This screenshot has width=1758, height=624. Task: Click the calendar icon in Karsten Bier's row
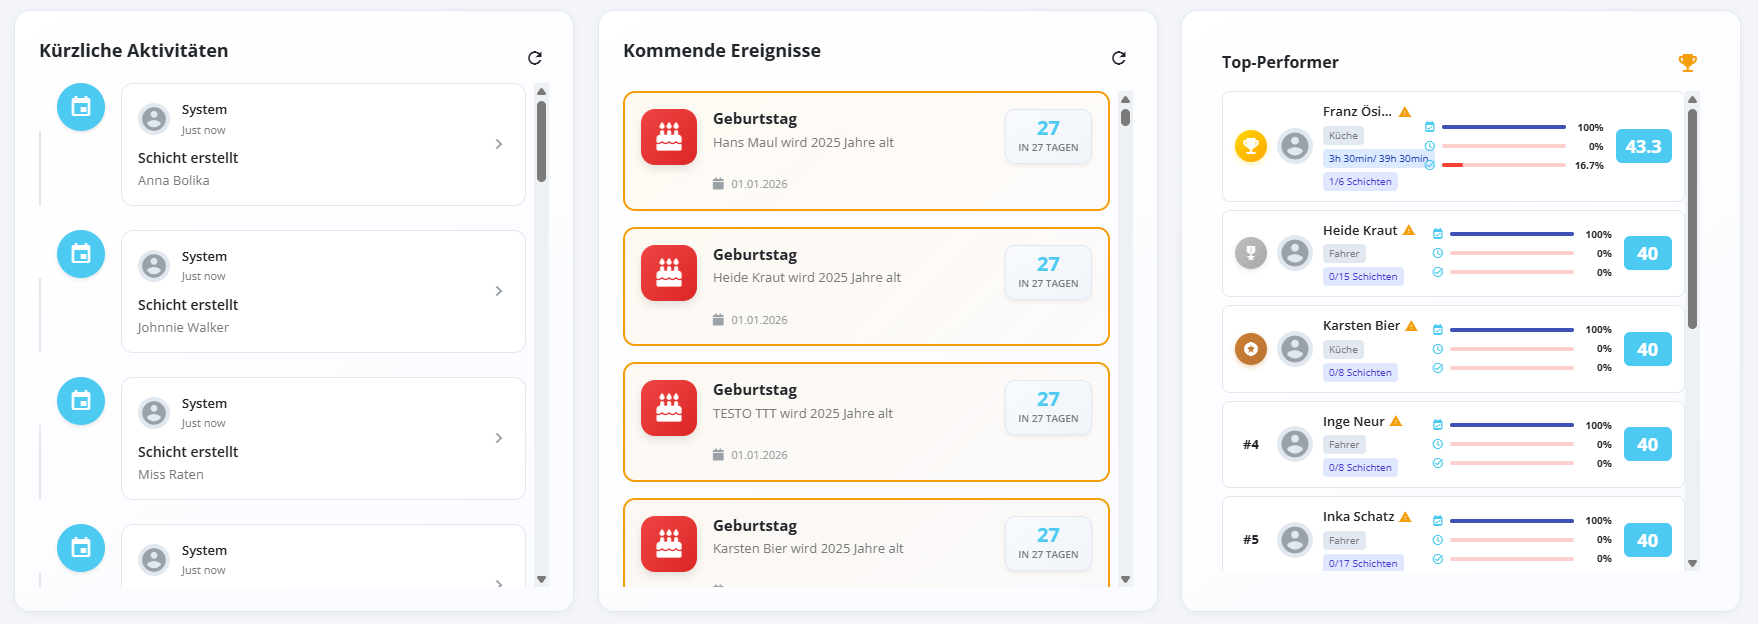click(1438, 330)
